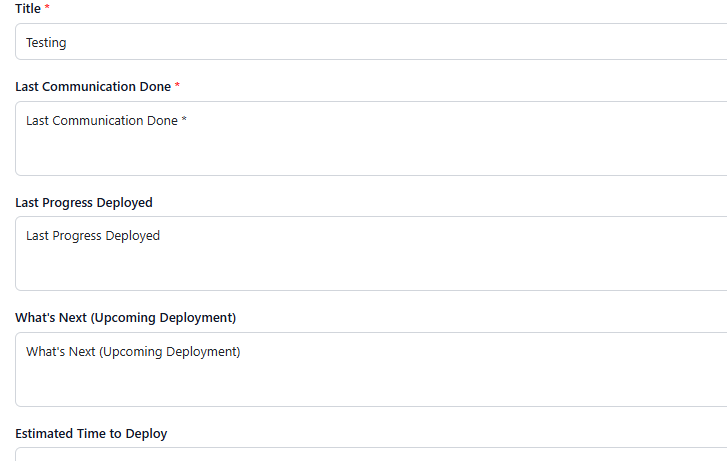Click the gray placeholder What's Next (Upcoming Deployment)

coord(133,352)
